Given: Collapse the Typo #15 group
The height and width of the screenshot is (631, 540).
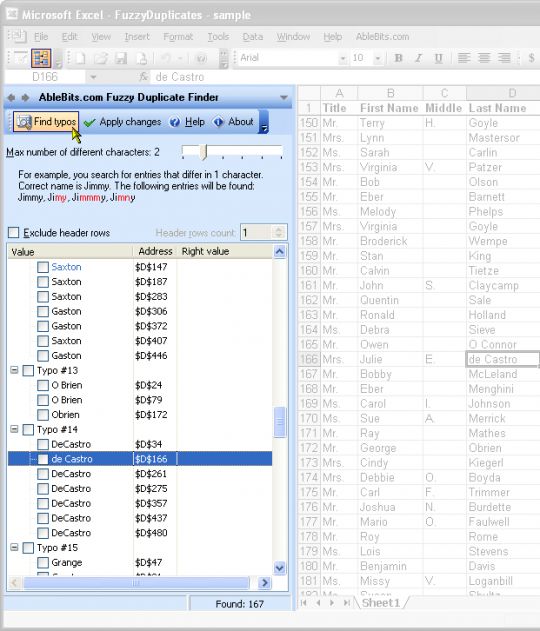Looking at the screenshot, I should click(14, 547).
